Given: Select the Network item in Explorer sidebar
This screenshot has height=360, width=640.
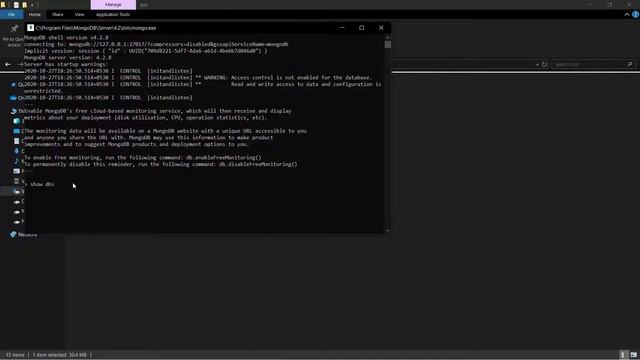Looking at the screenshot, I should point(24,235).
